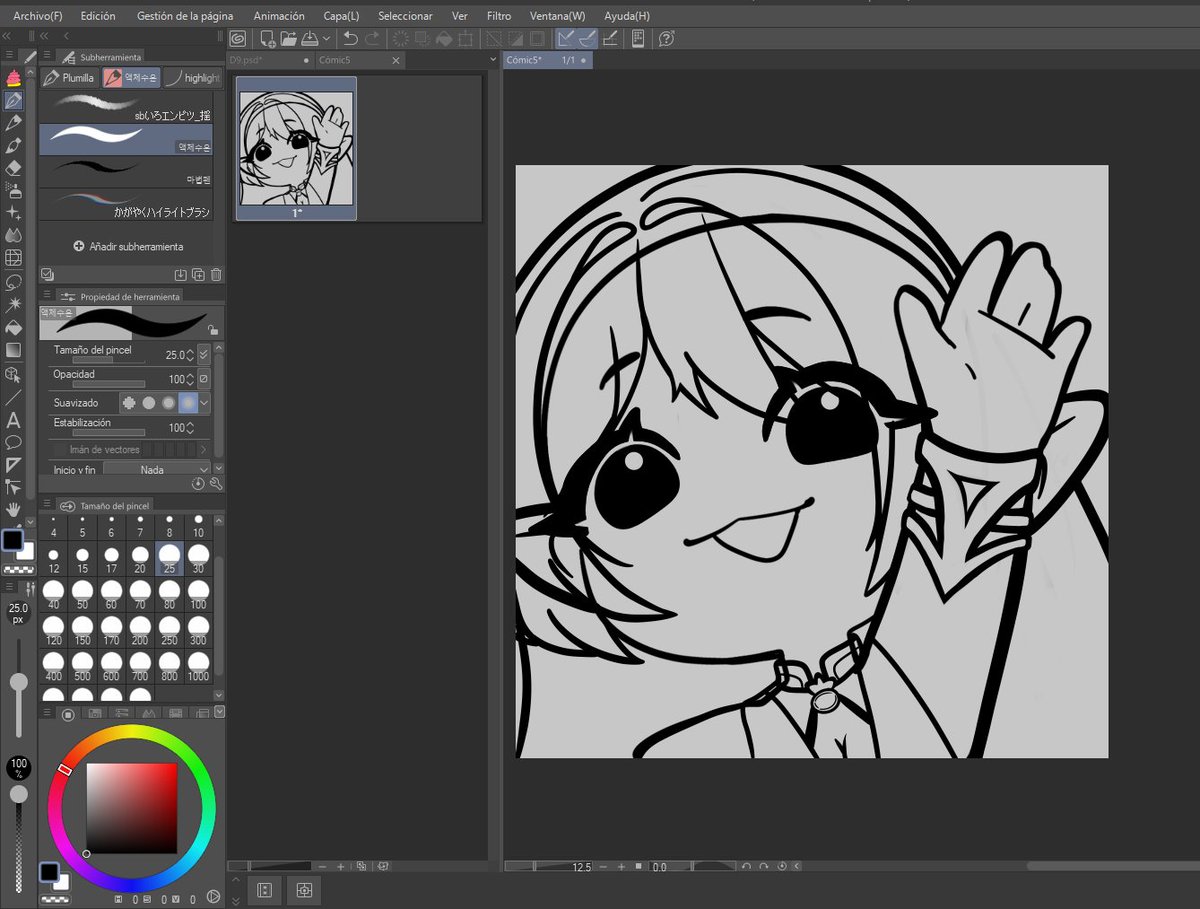Select brush size 50 preset
Viewport: 1200px width, 909px height.
(82, 595)
